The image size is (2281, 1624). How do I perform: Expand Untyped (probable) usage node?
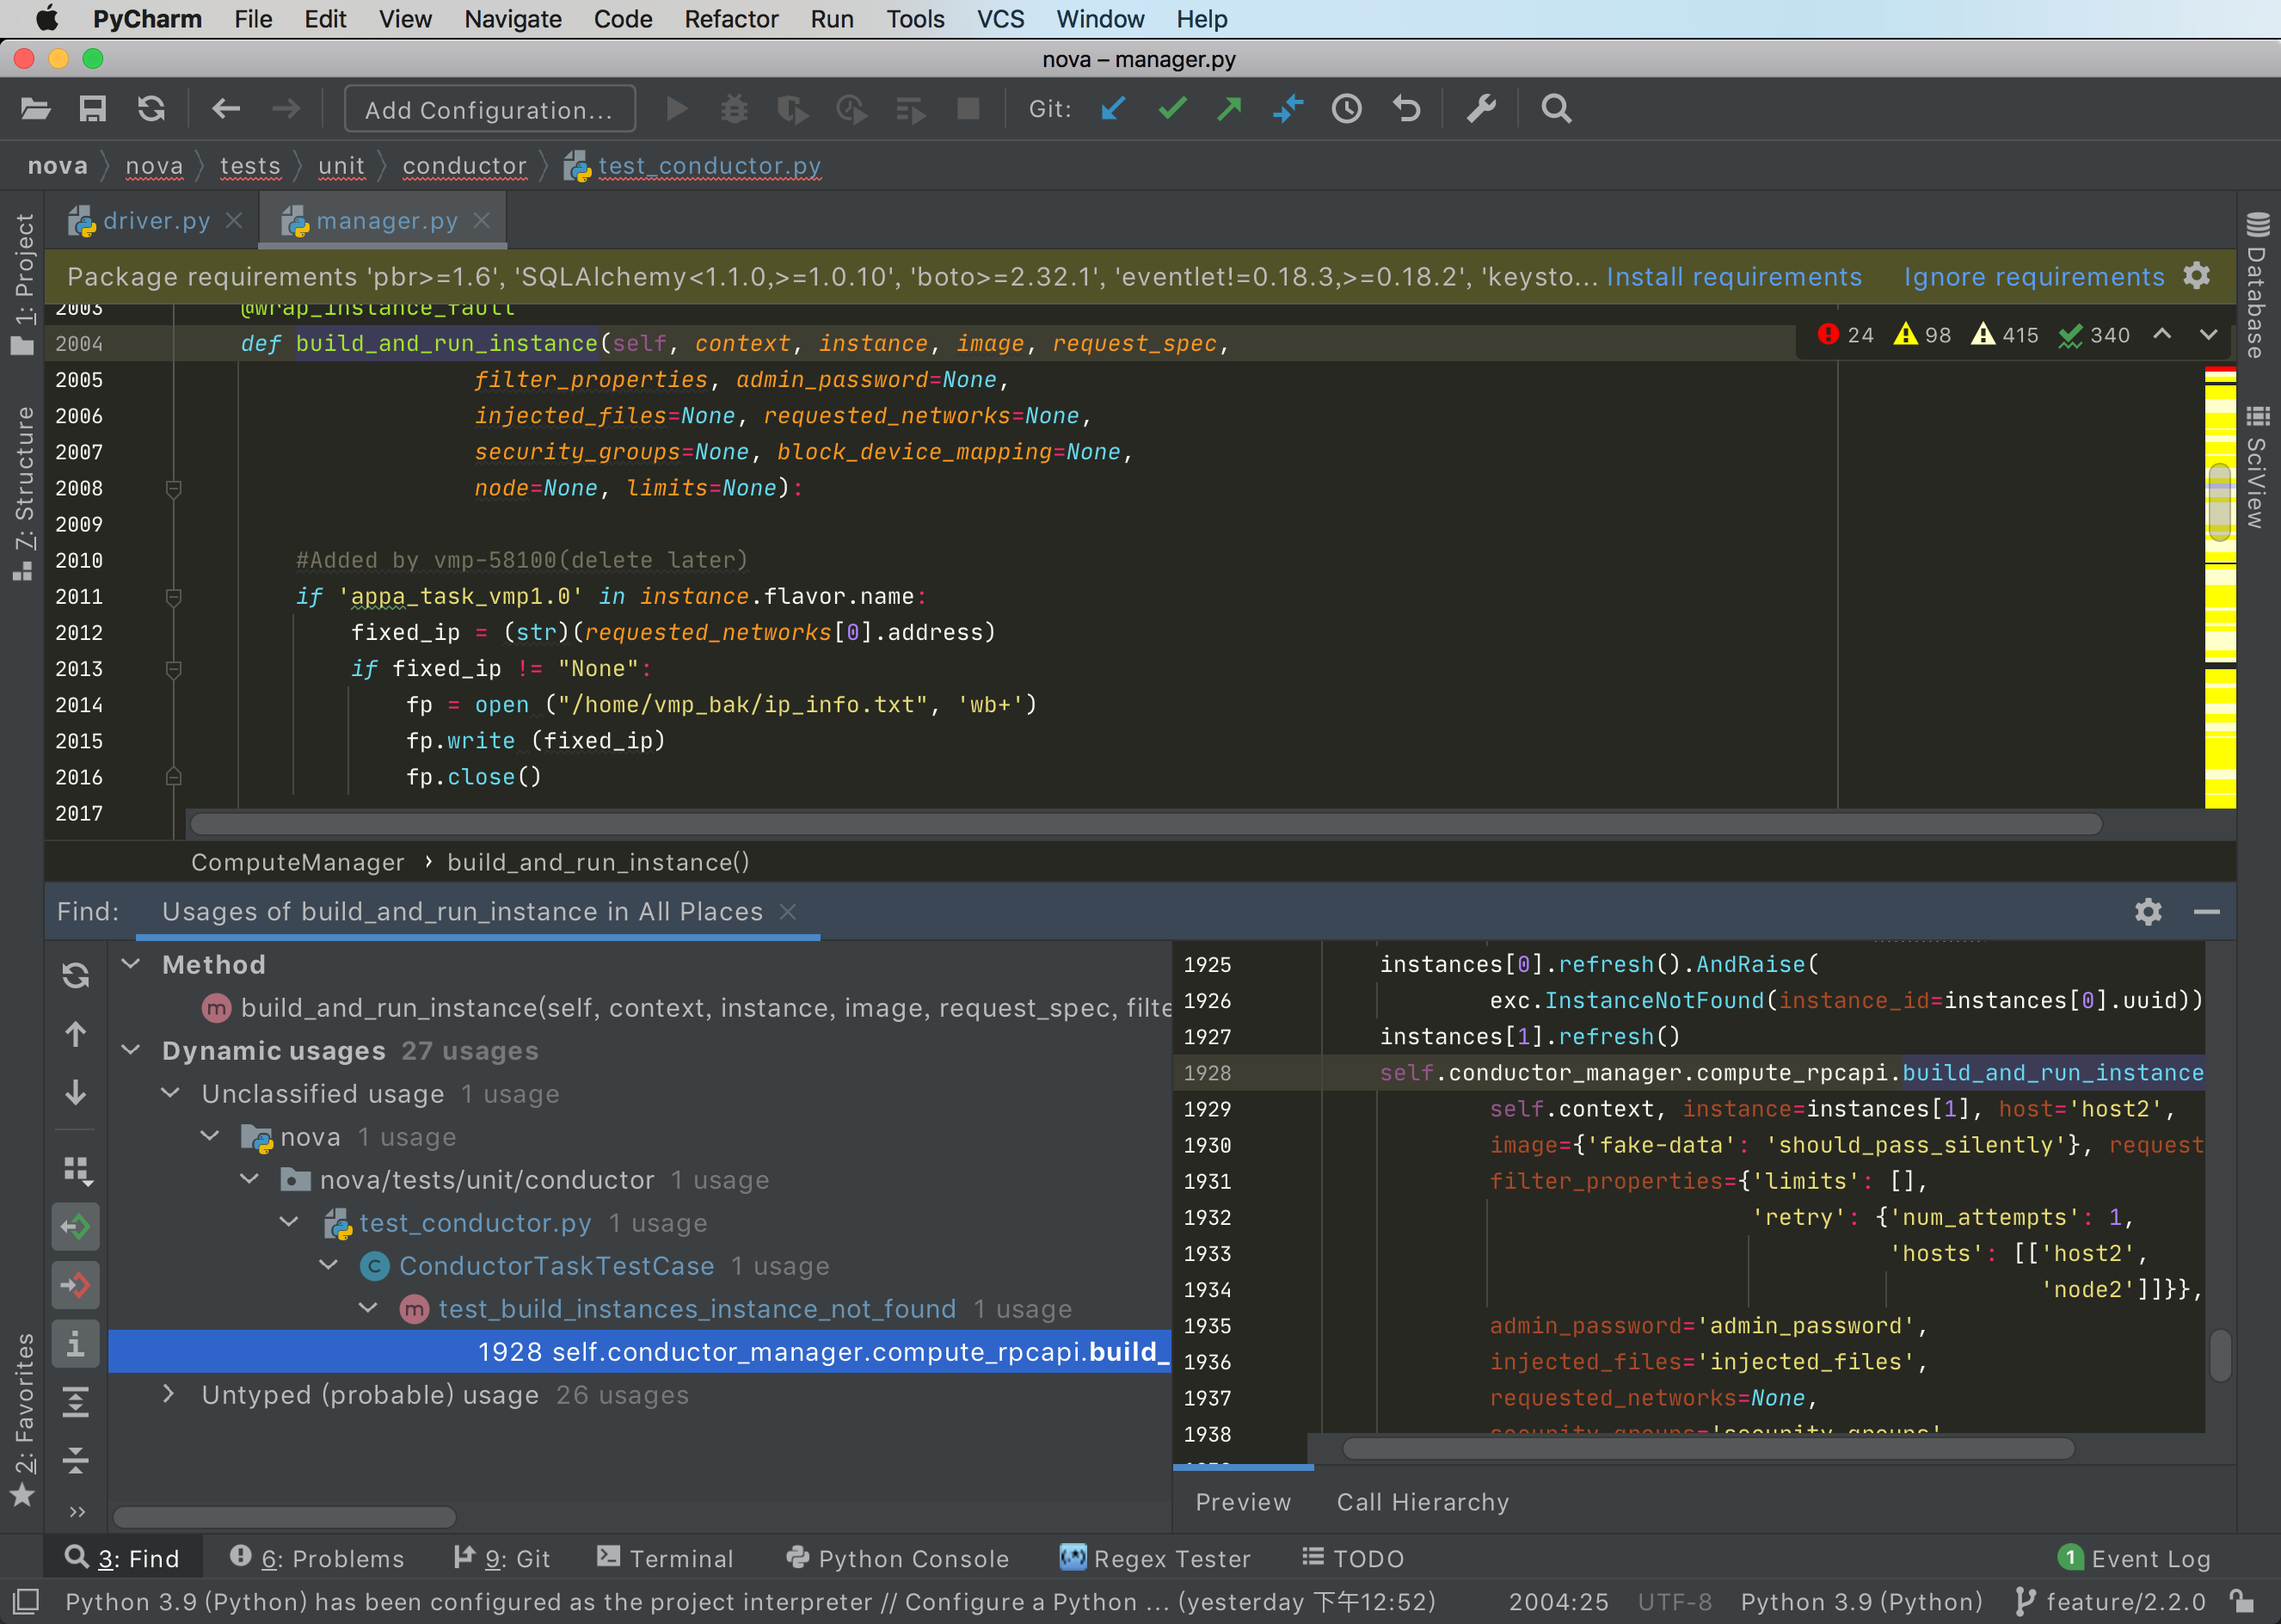pos(169,1394)
